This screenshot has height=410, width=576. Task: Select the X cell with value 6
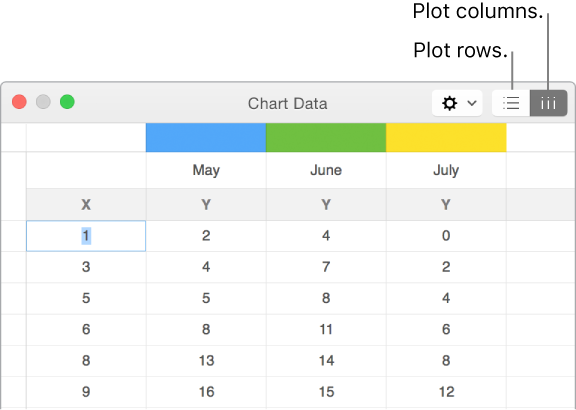click(x=86, y=330)
